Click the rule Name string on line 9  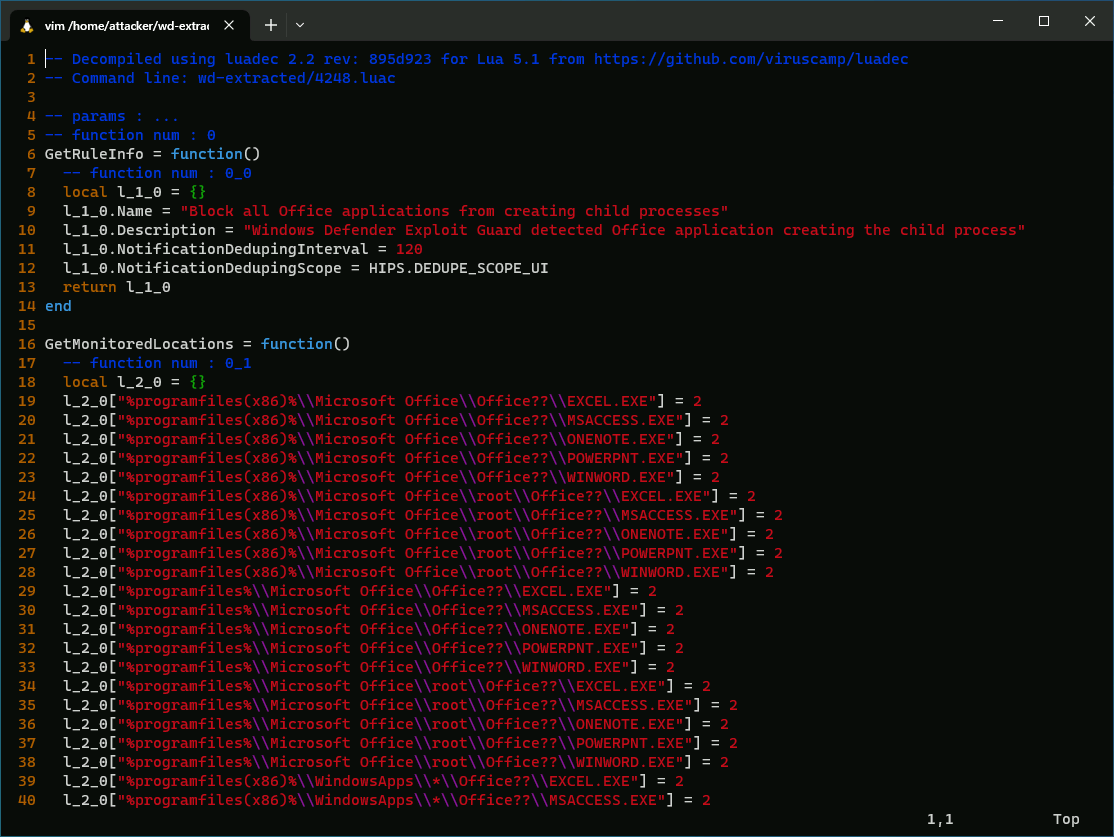click(454, 211)
